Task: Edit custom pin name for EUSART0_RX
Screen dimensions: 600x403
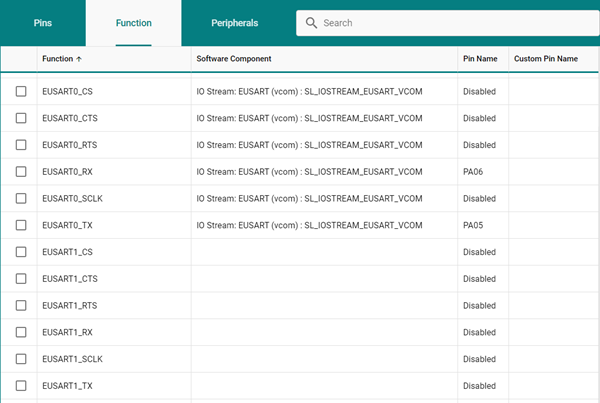Action: click(x=553, y=172)
